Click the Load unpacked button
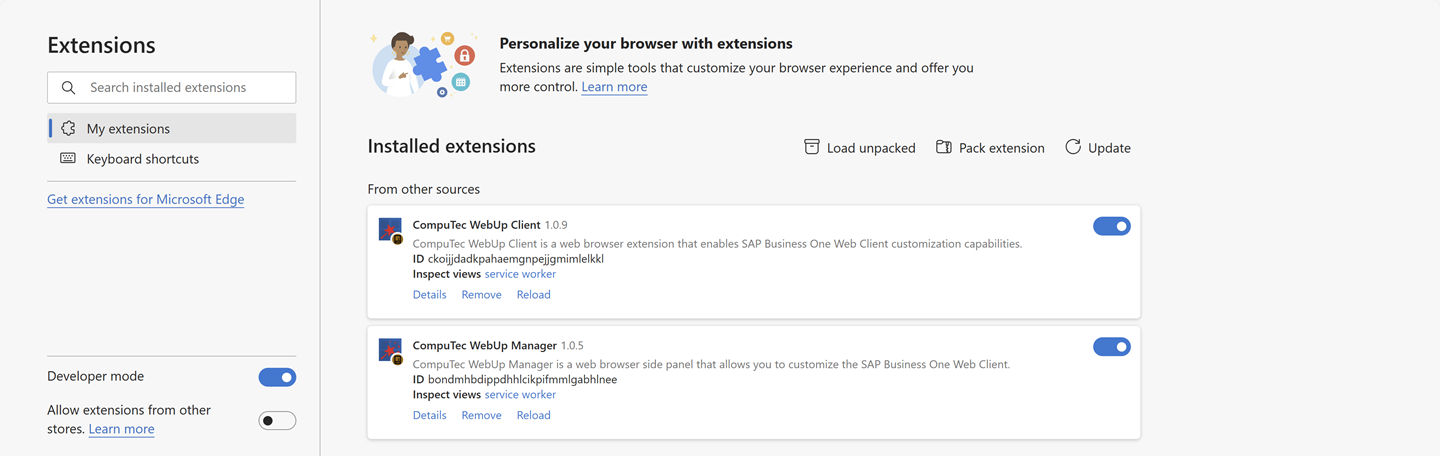This screenshot has width=1440, height=456. pos(860,147)
